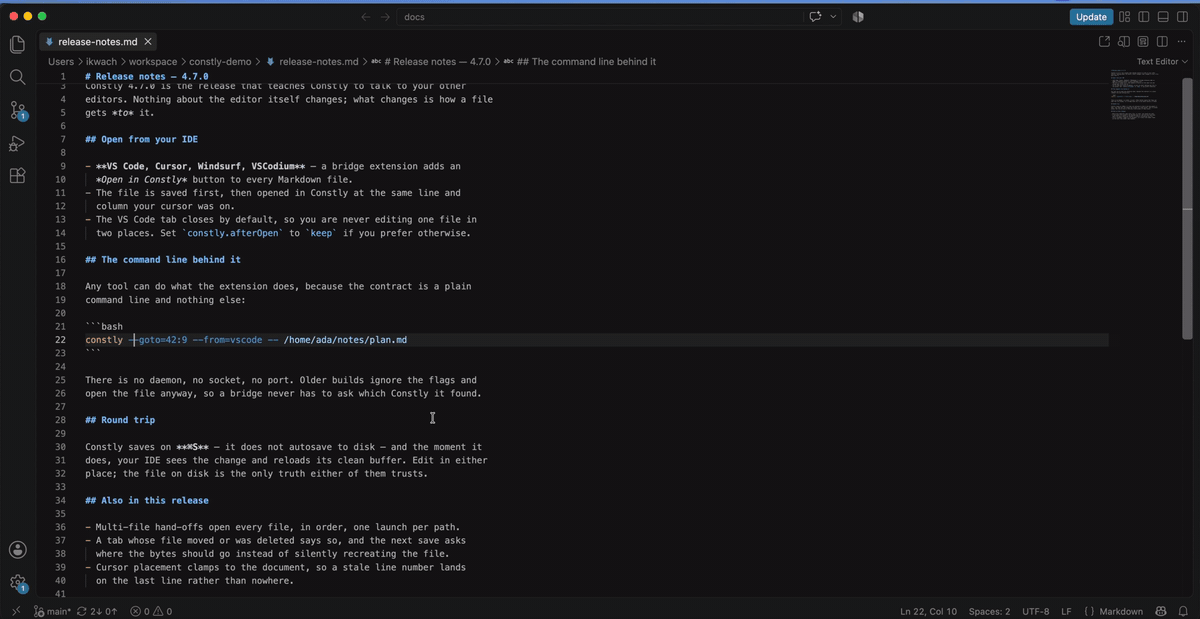Click '--from=vscode' flag on line 22
This screenshot has width=1200, height=619.
point(227,340)
